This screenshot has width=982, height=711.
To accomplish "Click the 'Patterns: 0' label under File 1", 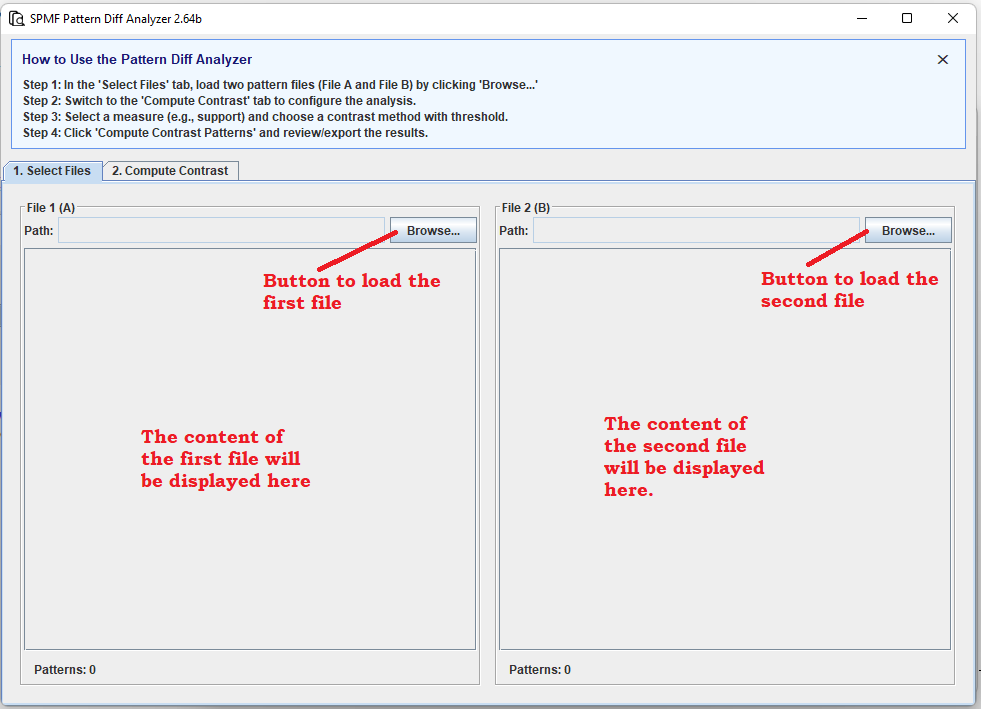I will tap(65, 669).
